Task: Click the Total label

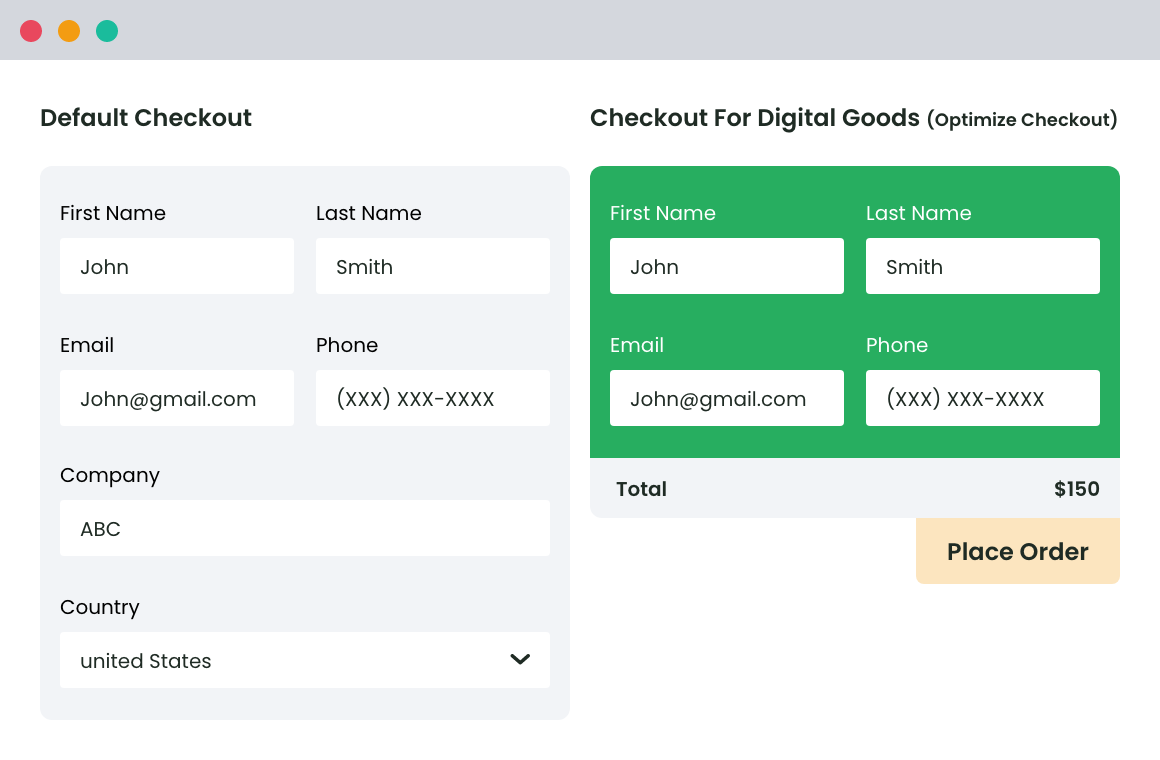Action: (641, 489)
